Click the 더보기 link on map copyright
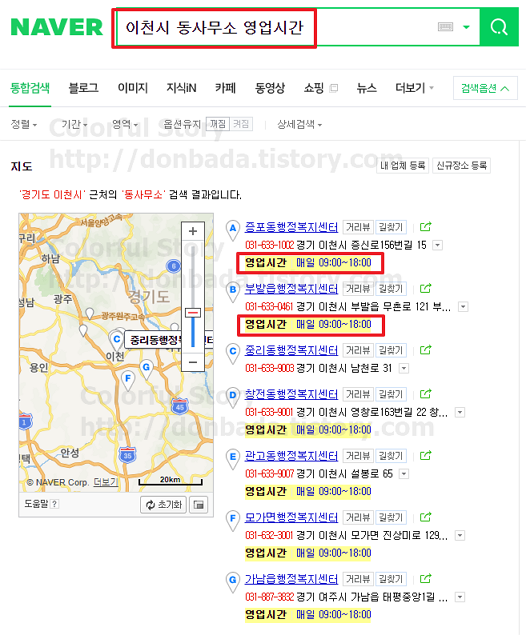The image size is (526, 635). coord(105,482)
